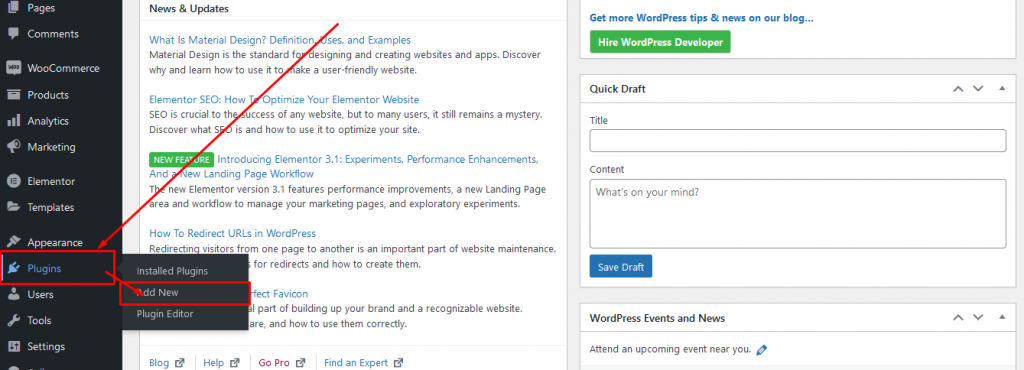
Task: Move WordPress Events and News panel up
Action: (958, 318)
